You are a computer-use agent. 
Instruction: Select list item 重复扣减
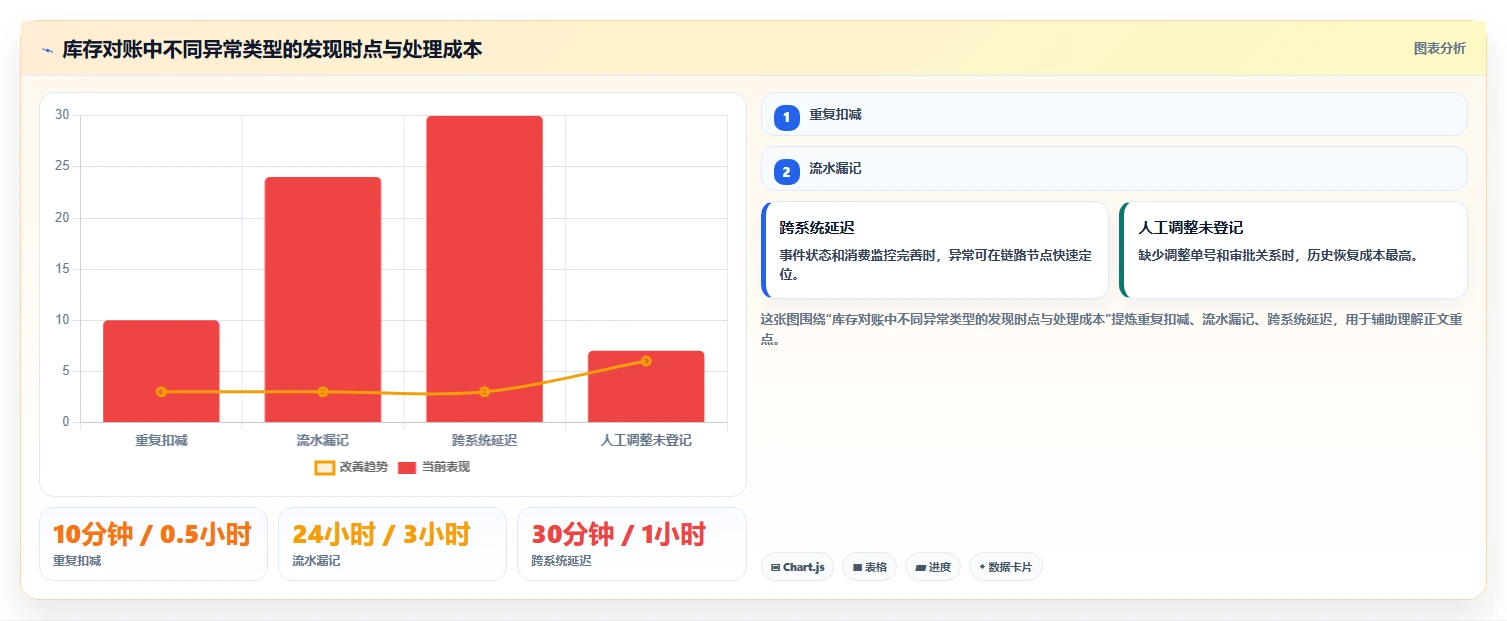[x=1114, y=114]
